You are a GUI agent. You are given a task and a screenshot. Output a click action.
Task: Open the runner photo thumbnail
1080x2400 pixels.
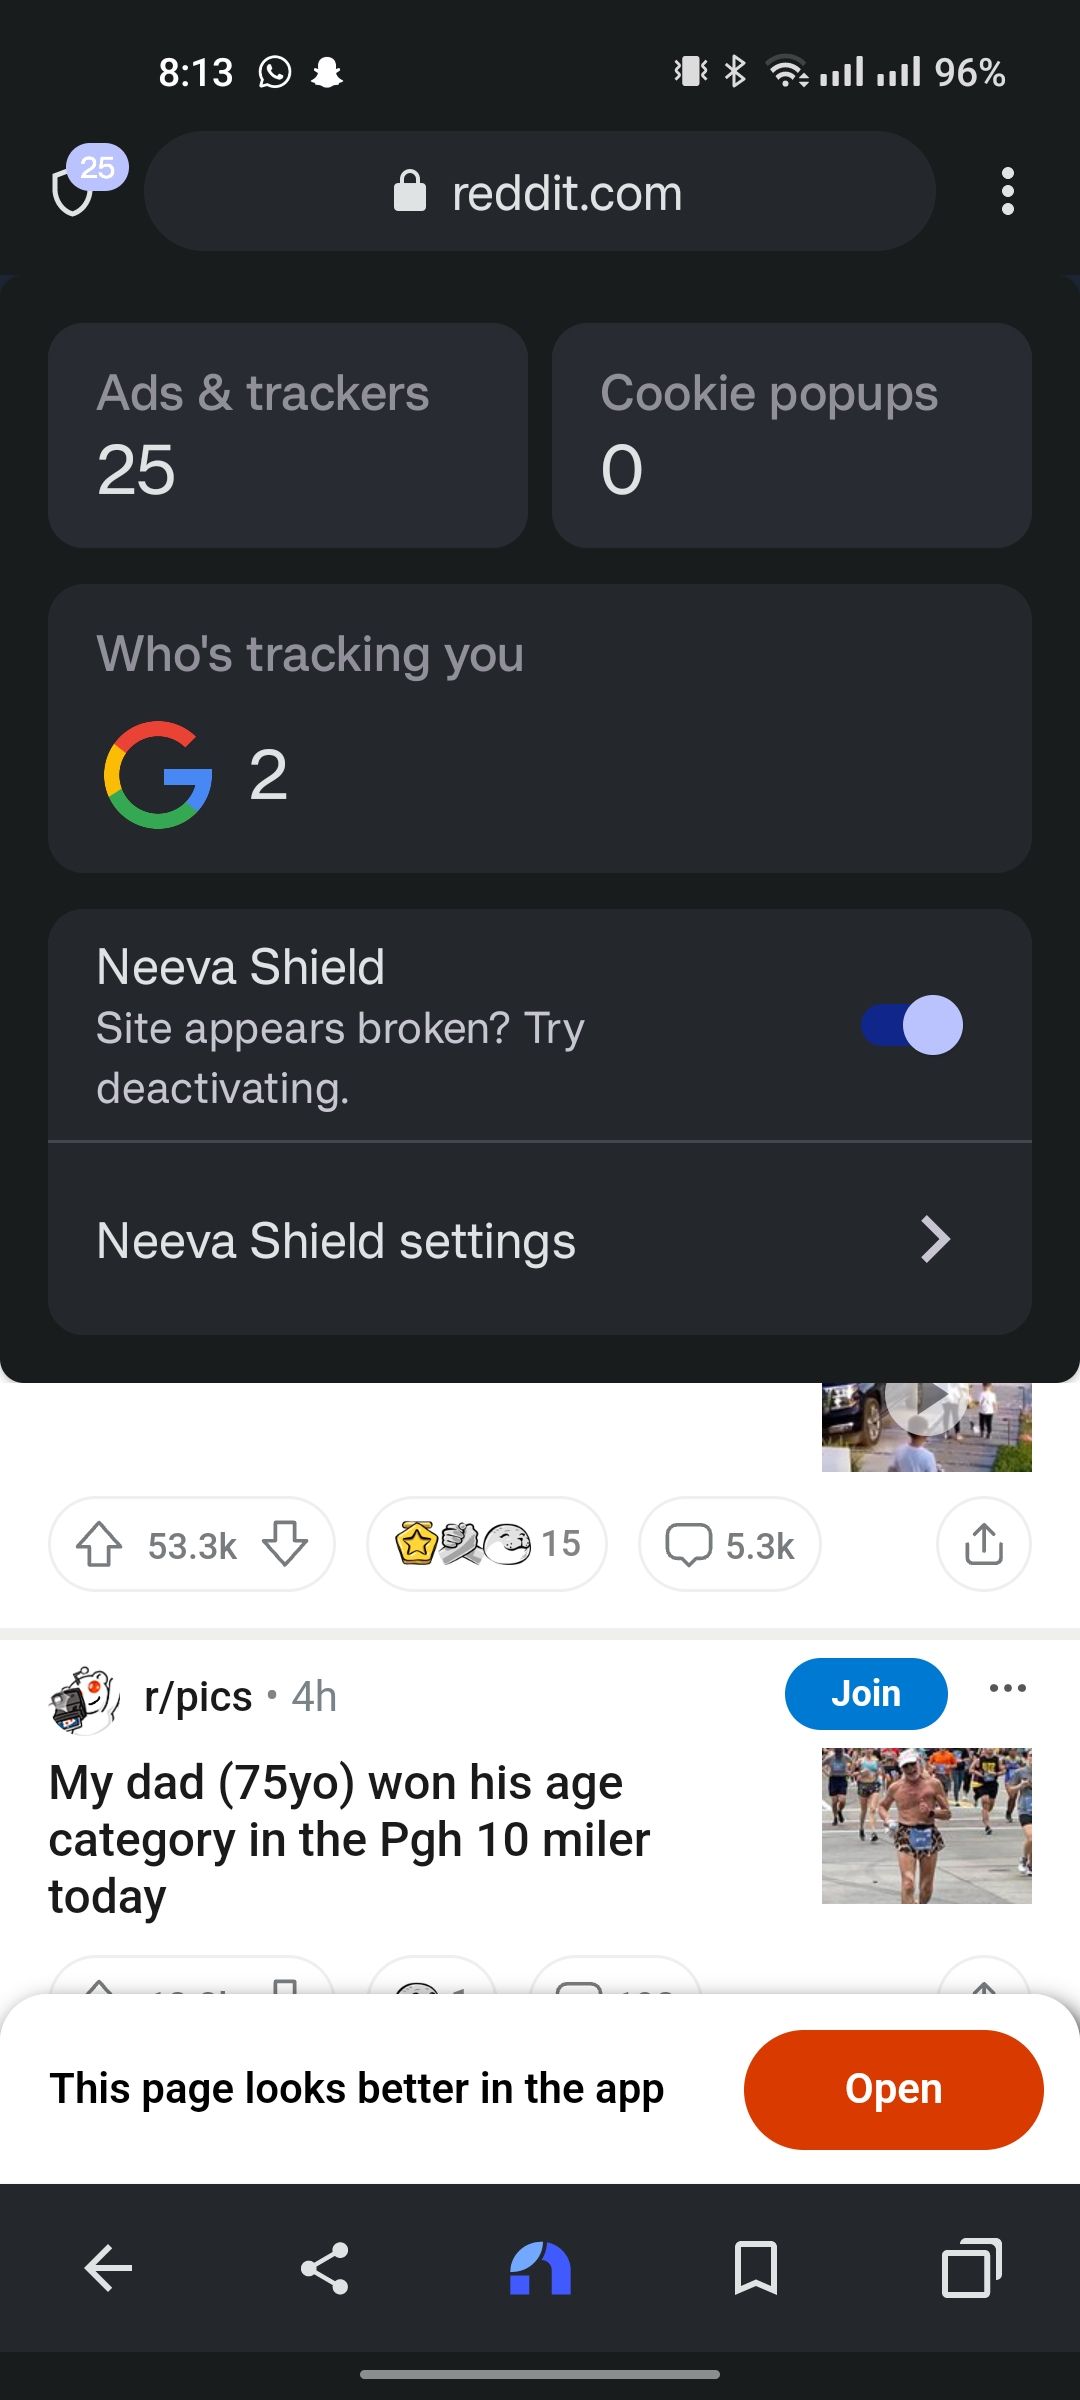click(x=926, y=1825)
